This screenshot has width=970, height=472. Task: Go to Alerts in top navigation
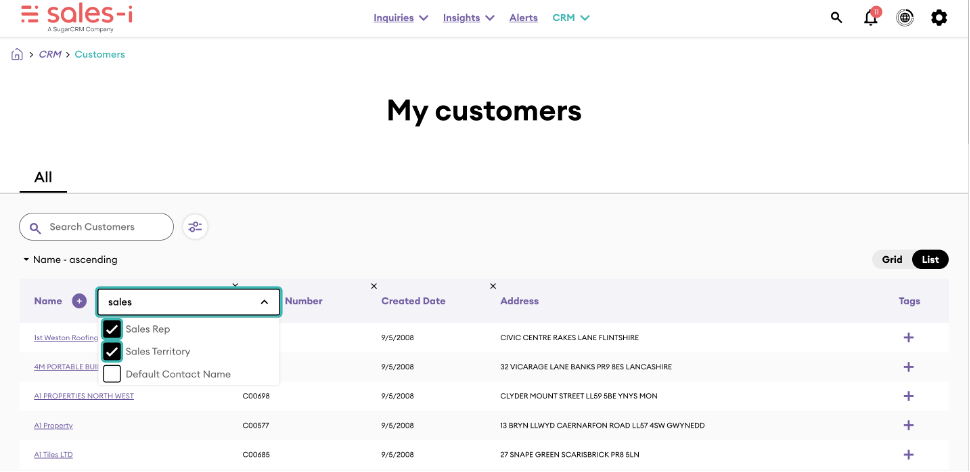[x=523, y=18]
